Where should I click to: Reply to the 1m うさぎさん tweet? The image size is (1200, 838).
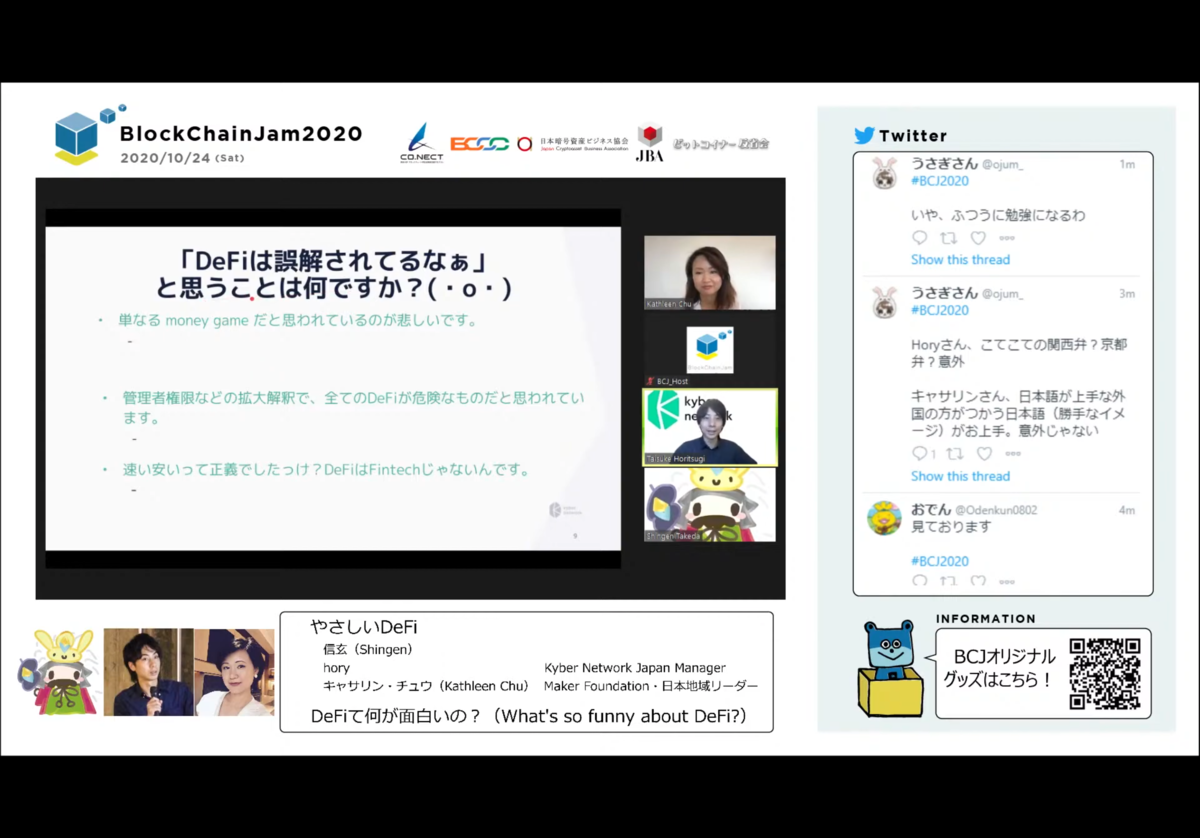pos(920,238)
